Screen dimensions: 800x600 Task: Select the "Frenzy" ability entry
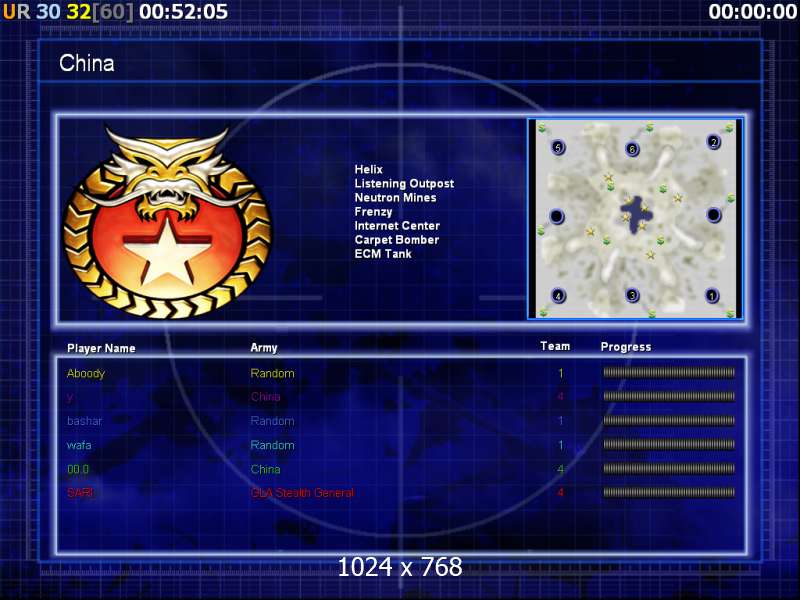tap(373, 212)
